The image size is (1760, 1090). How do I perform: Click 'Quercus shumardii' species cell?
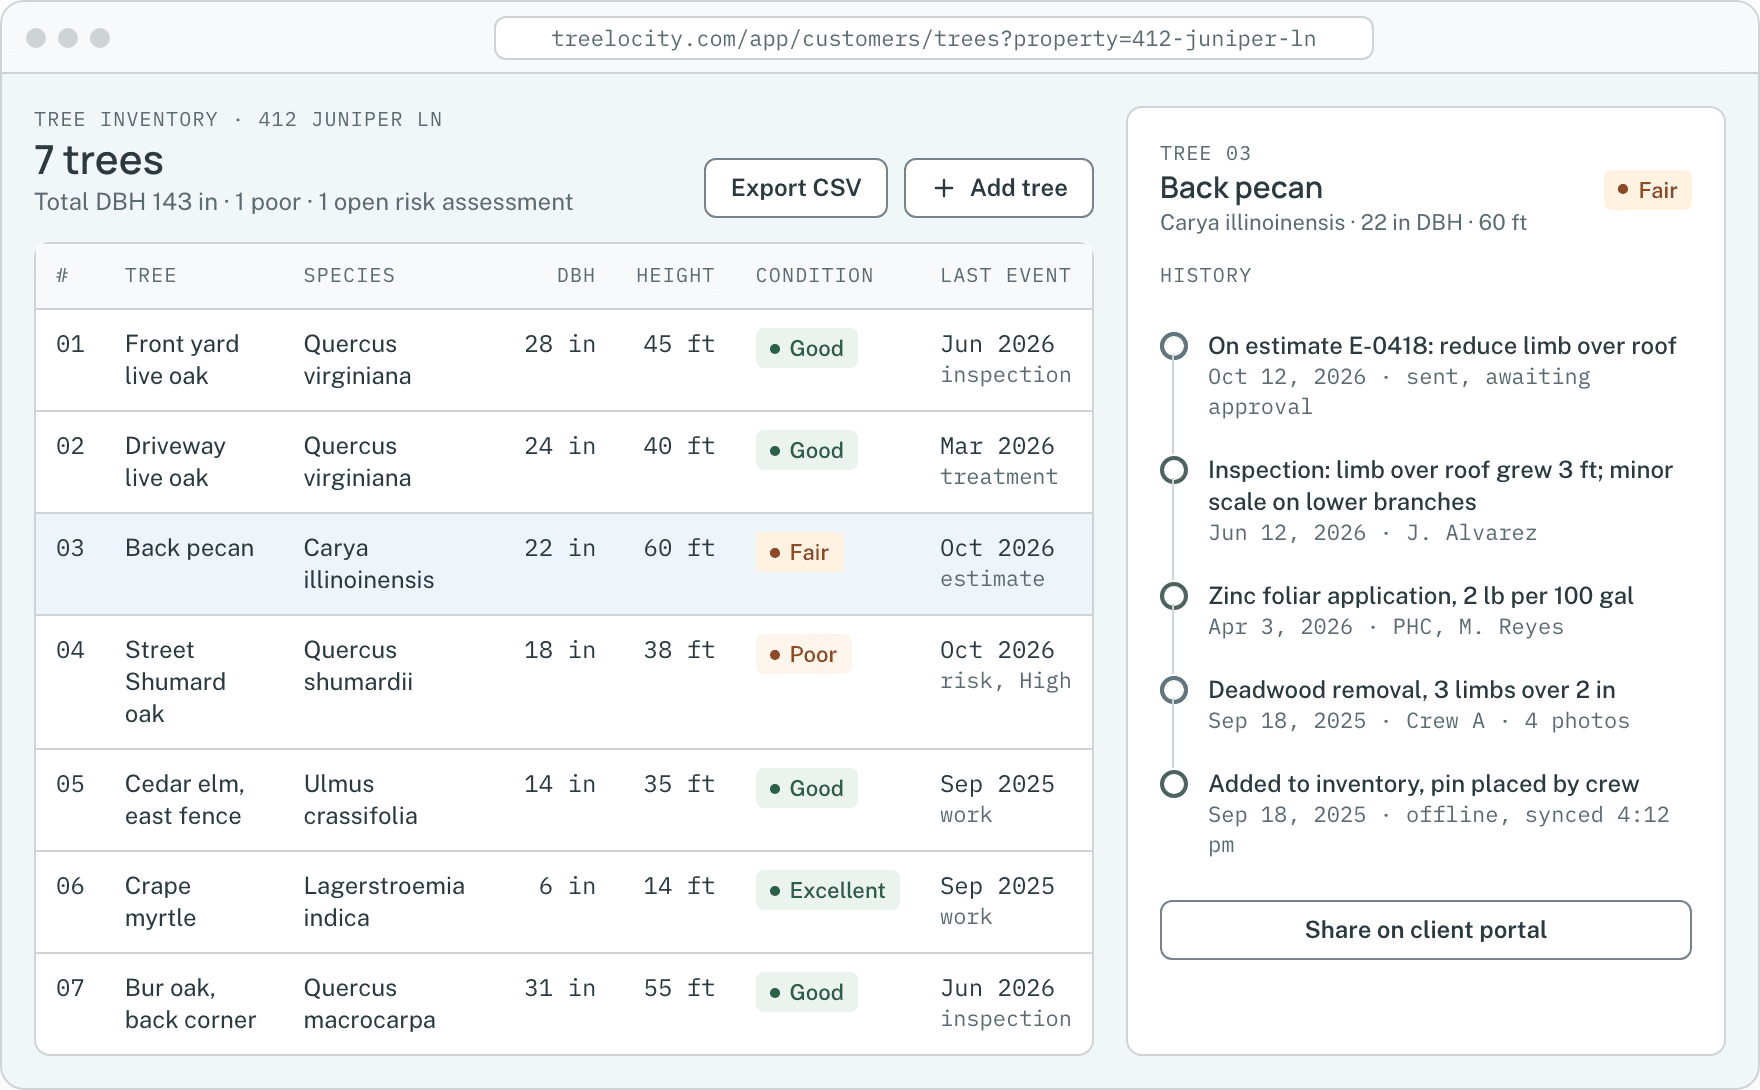click(358, 666)
